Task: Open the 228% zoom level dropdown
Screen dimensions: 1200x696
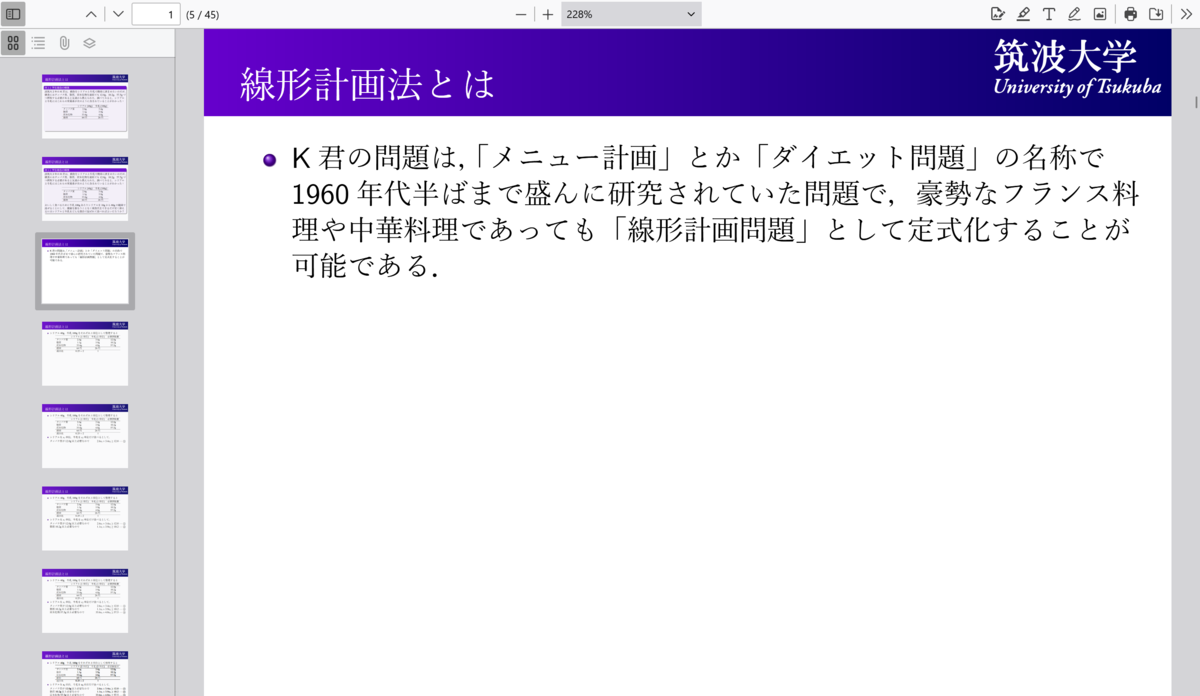Action: click(631, 14)
